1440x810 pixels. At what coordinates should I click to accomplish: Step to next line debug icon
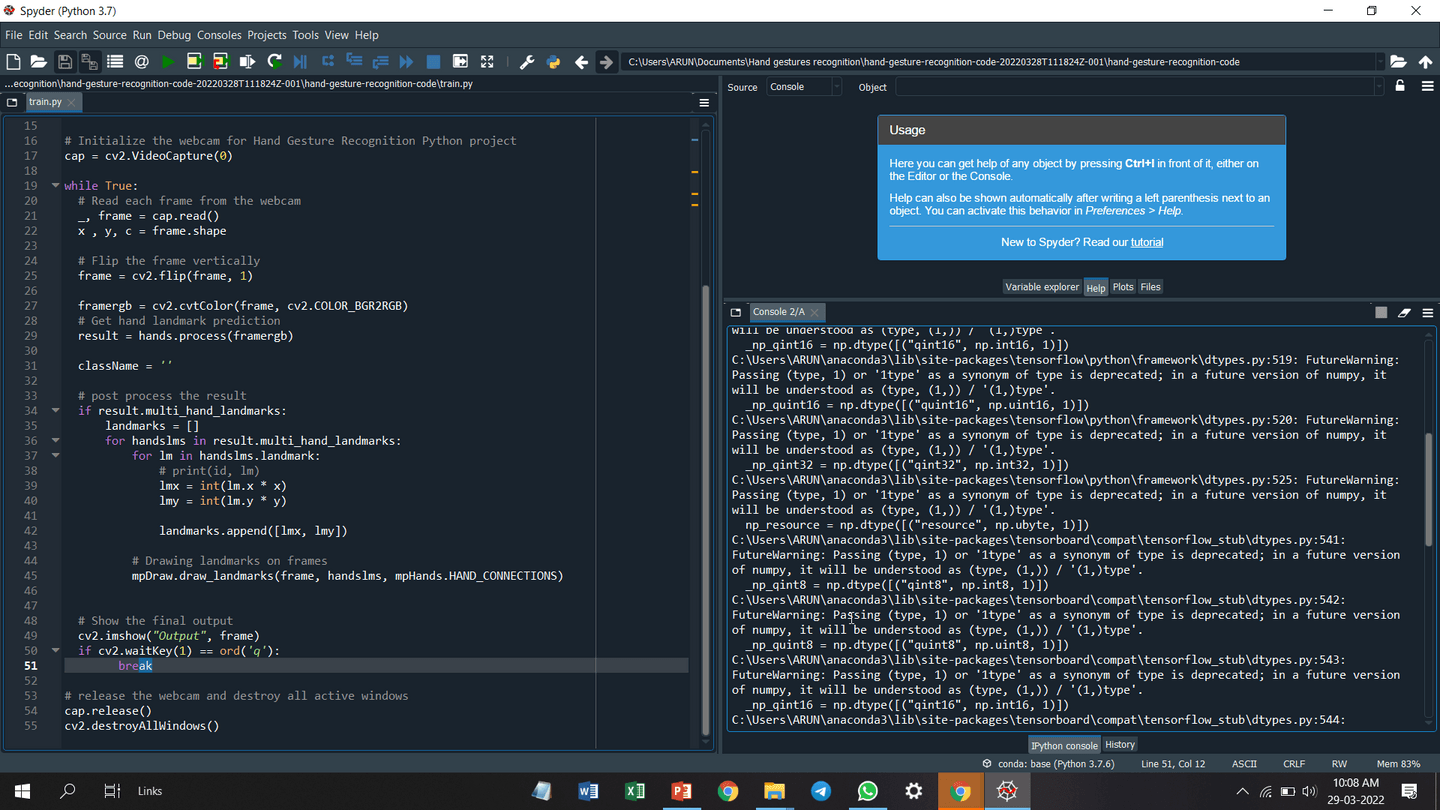coord(327,62)
